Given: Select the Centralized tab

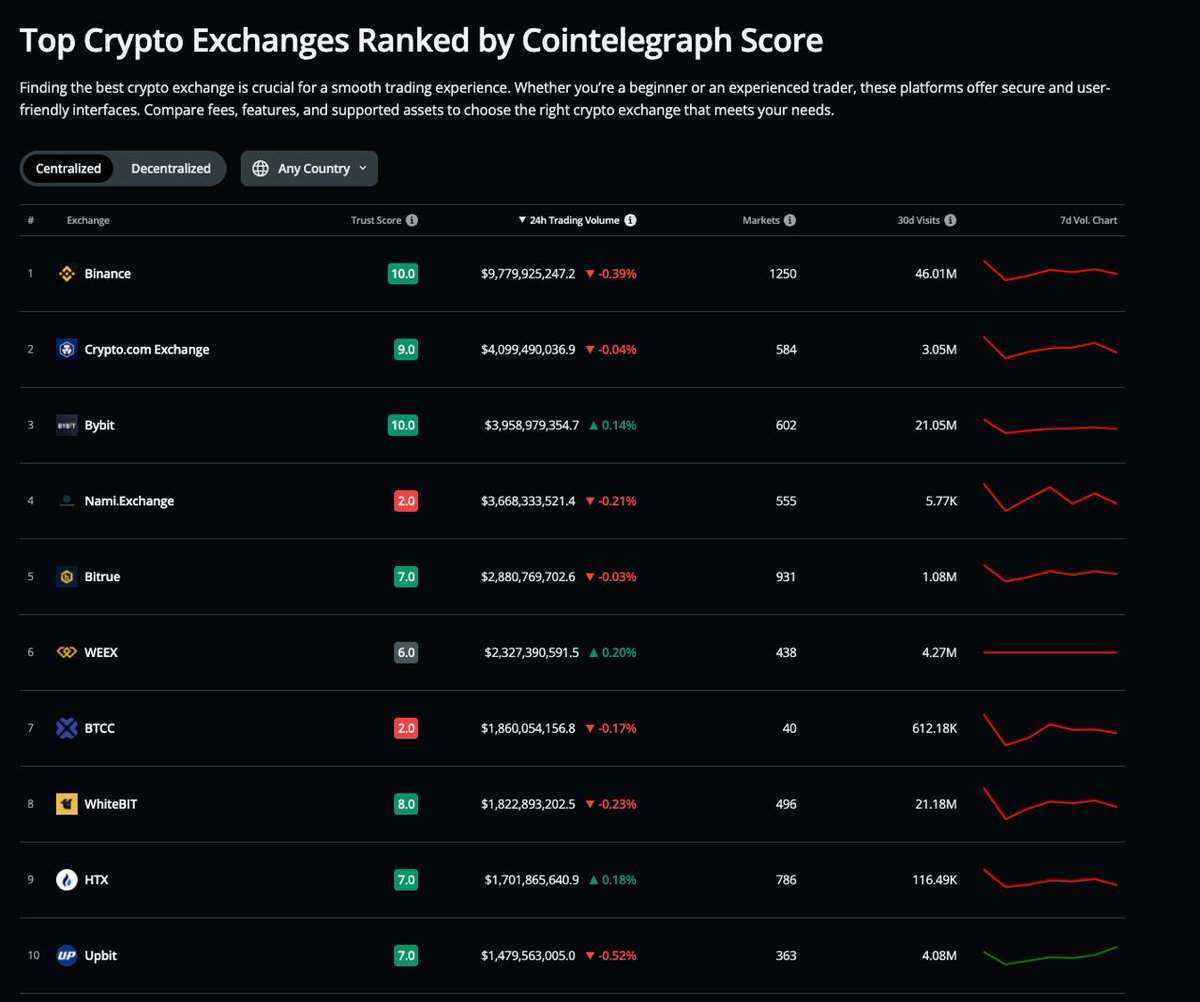Looking at the screenshot, I should [68, 168].
